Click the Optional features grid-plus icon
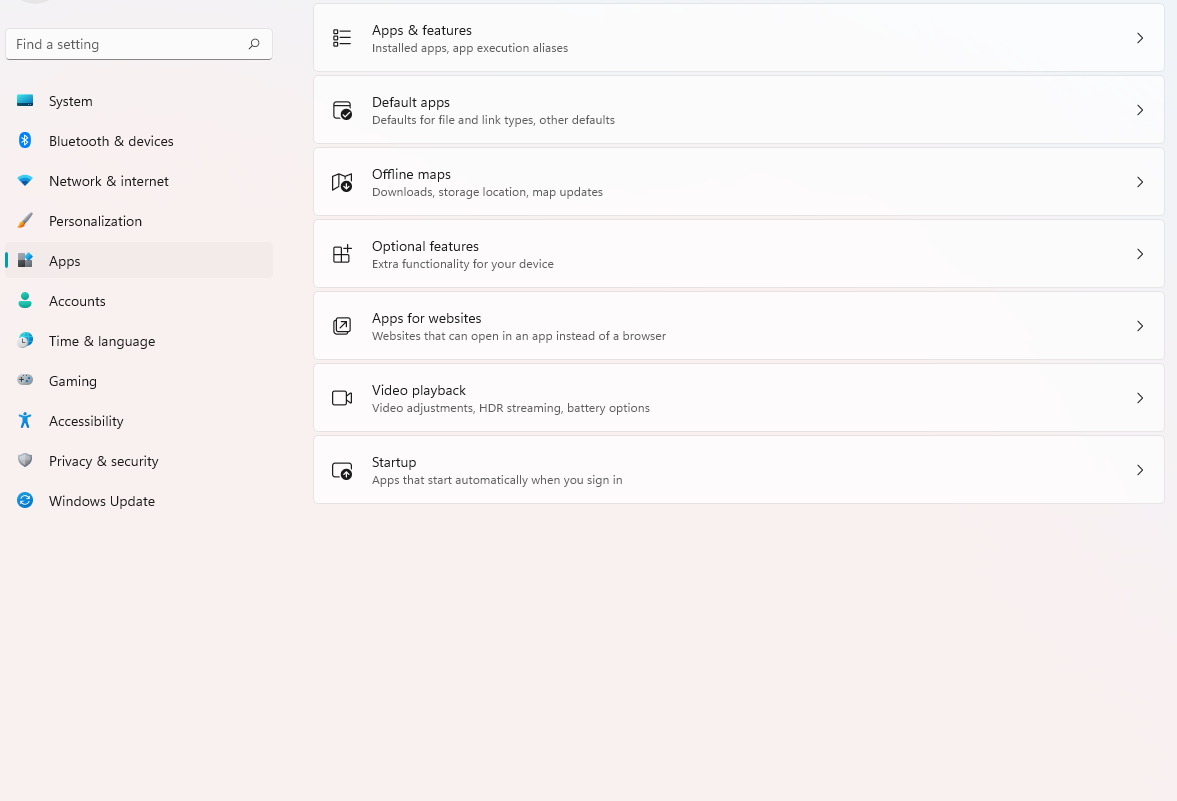This screenshot has width=1177, height=801. pos(342,254)
